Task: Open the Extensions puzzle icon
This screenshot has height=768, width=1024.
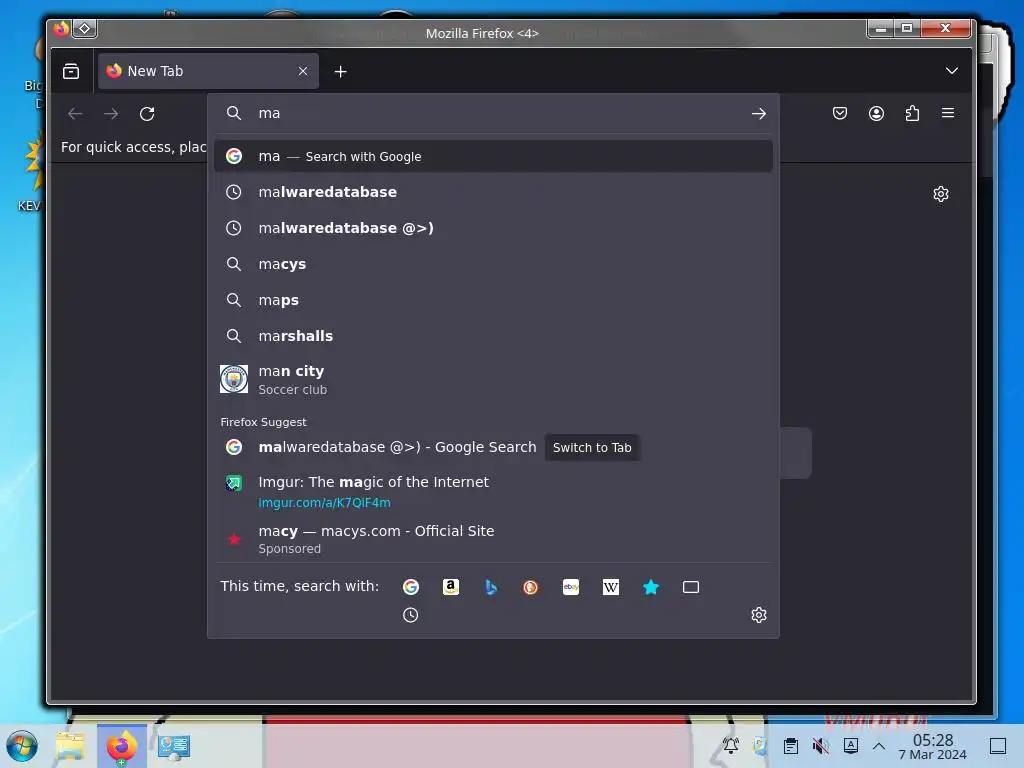Action: pyautogui.click(x=912, y=113)
